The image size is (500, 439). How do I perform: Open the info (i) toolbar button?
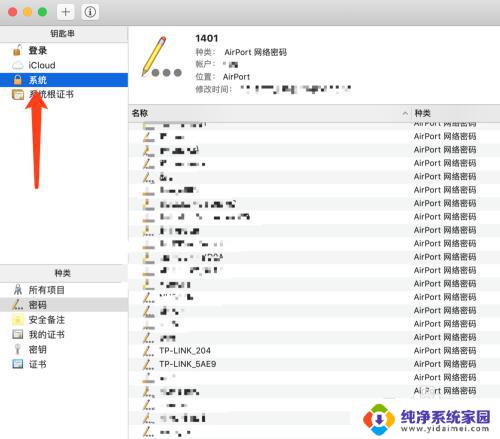[90, 12]
